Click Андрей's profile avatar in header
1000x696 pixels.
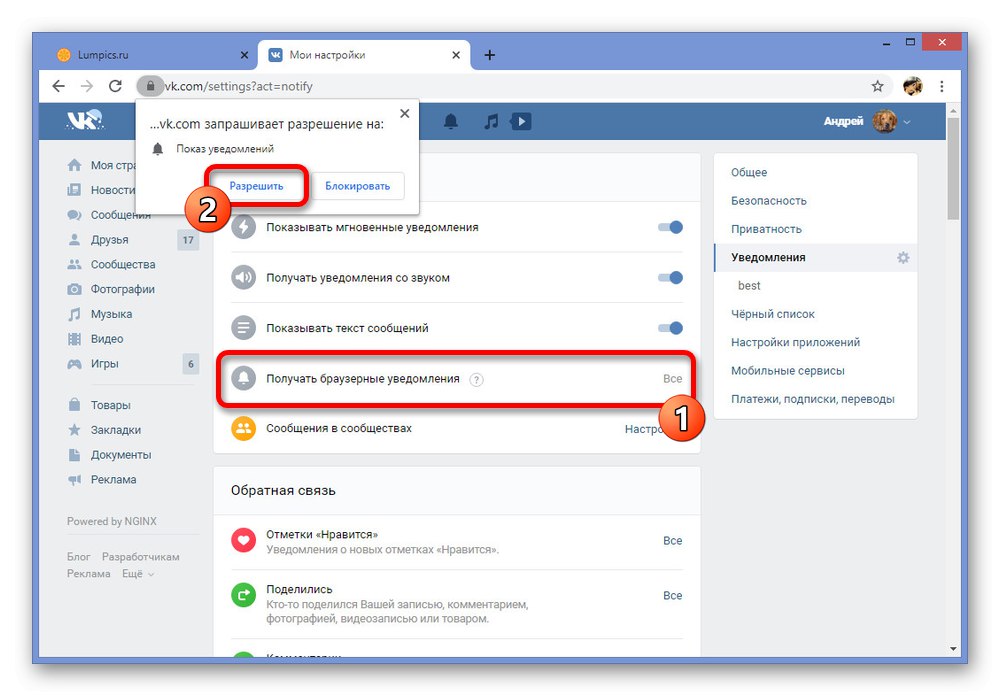click(884, 121)
